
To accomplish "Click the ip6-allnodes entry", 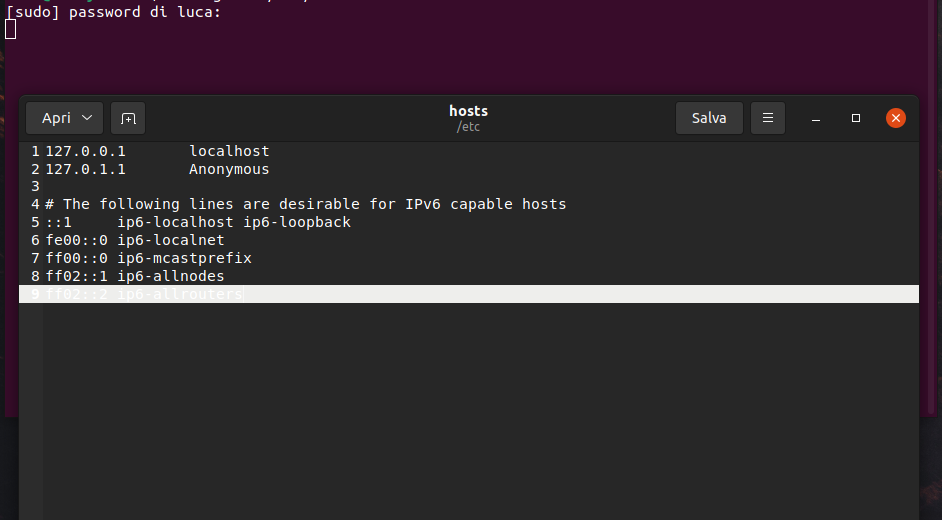I will click(170, 276).
